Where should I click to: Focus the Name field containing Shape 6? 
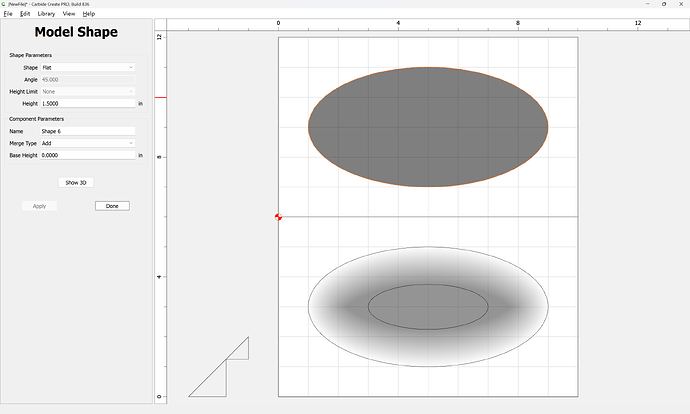coord(87,131)
